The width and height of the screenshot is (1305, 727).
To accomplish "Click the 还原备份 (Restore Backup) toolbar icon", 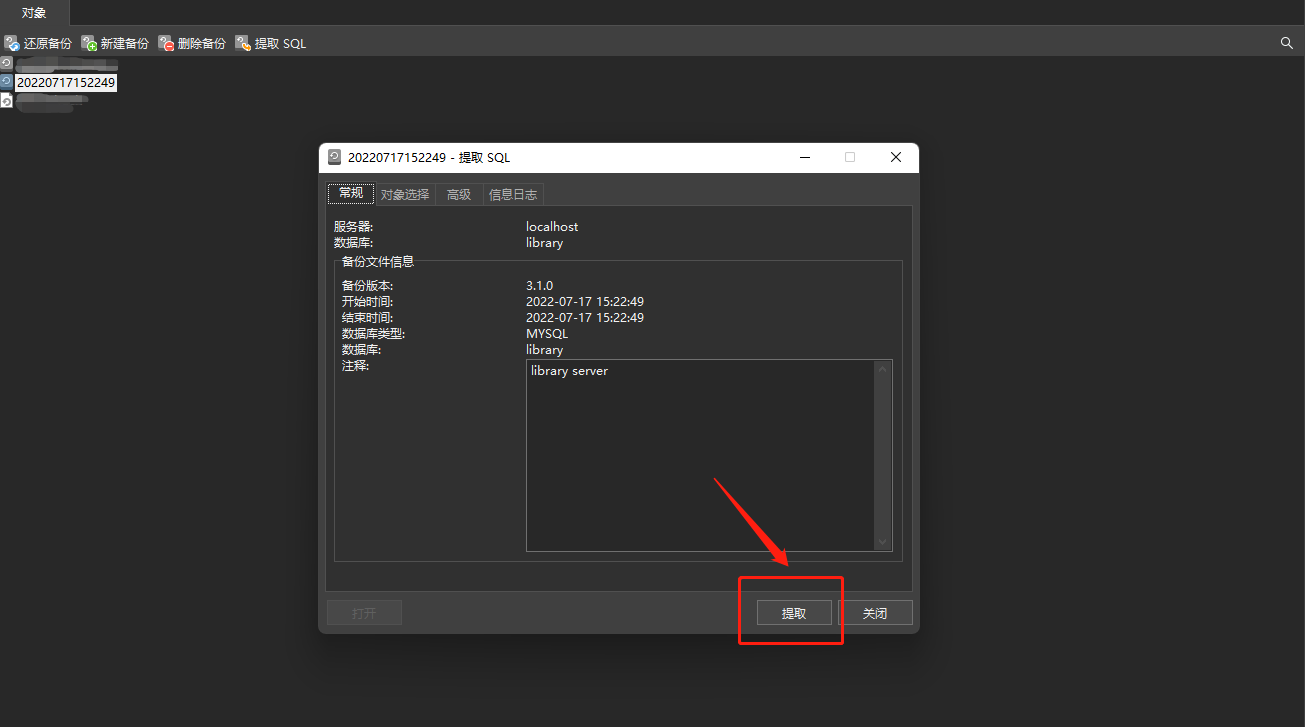I will (12, 43).
